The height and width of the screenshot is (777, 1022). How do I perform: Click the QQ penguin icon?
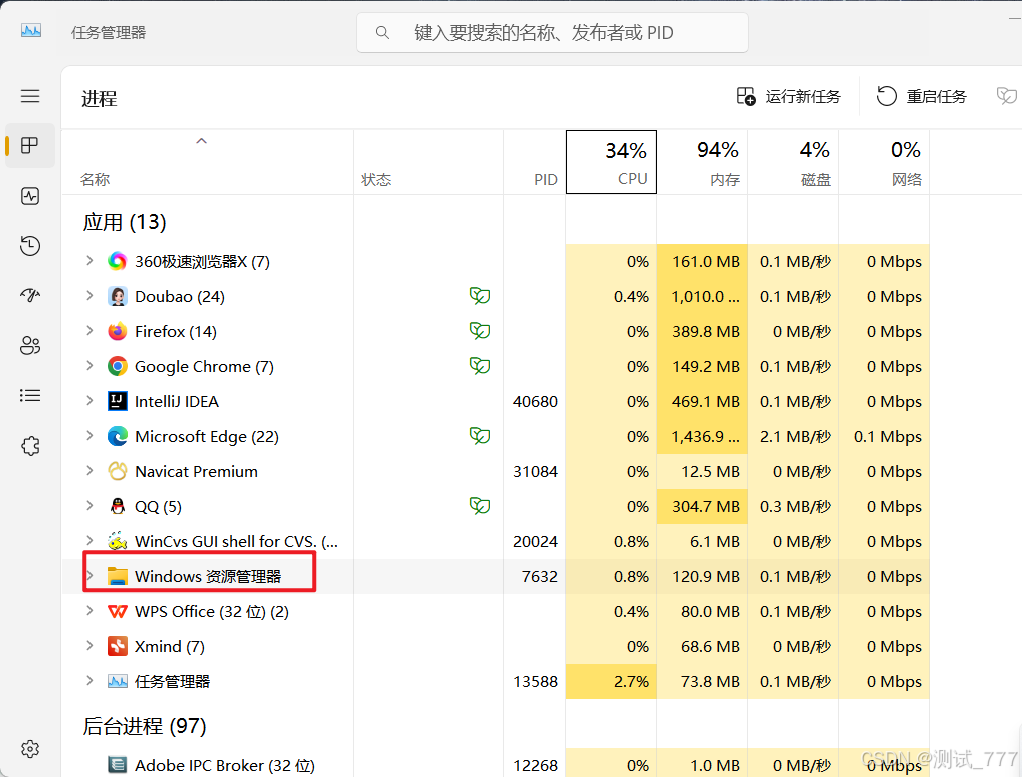(117, 506)
